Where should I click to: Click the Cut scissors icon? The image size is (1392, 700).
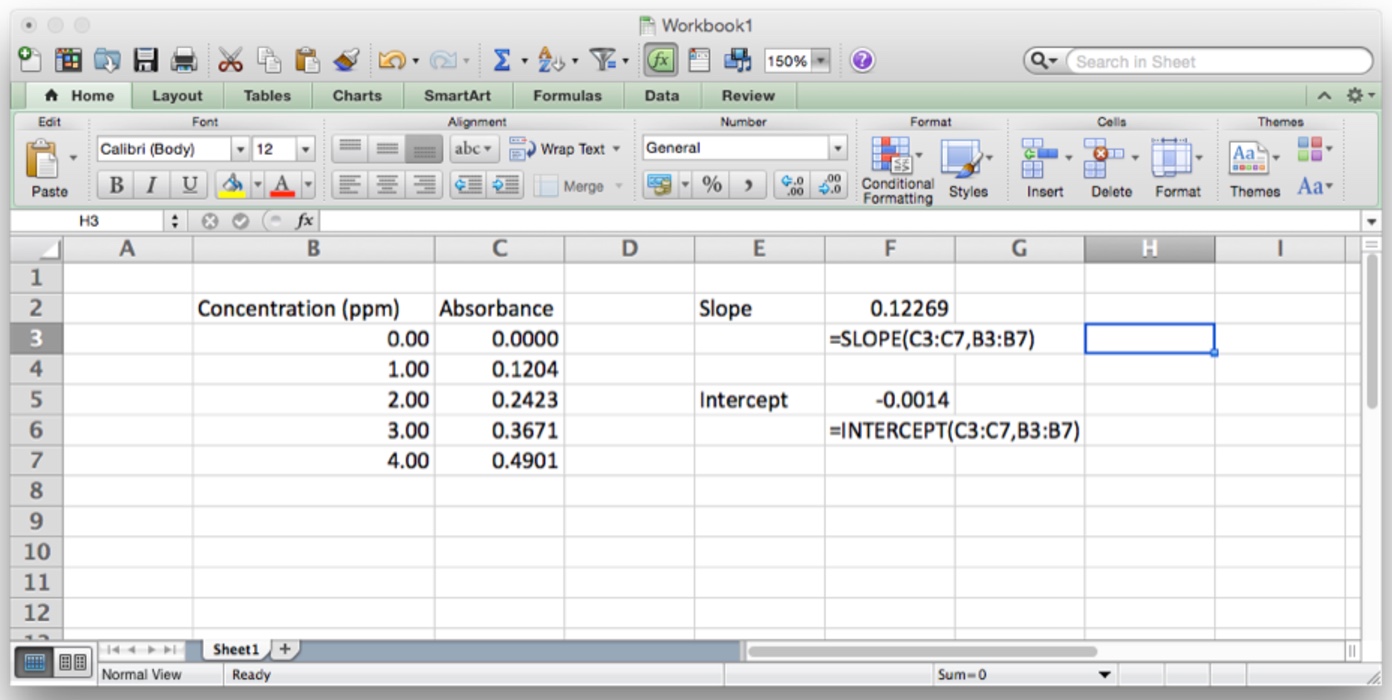230,61
